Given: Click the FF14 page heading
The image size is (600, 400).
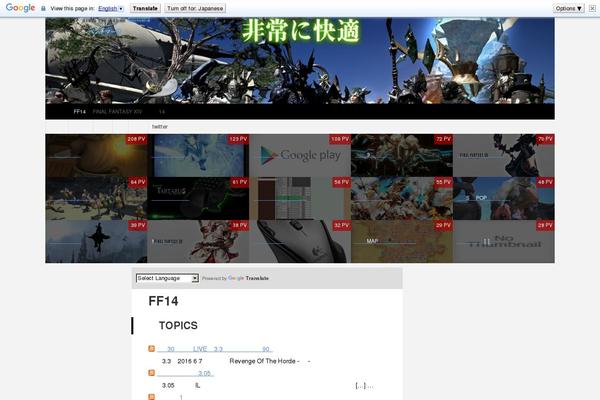Looking at the screenshot, I should pyautogui.click(x=163, y=301).
